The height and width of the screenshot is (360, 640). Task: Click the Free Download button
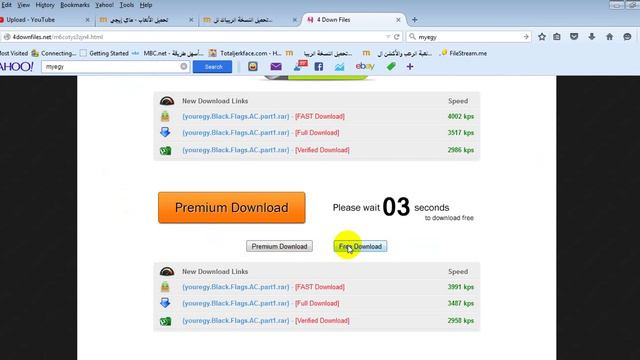[360, 246]
